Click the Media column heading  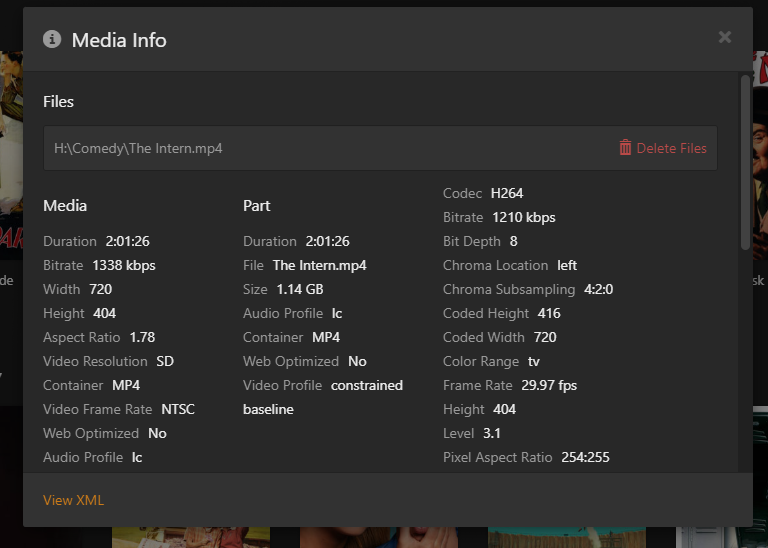coord(65,205)
